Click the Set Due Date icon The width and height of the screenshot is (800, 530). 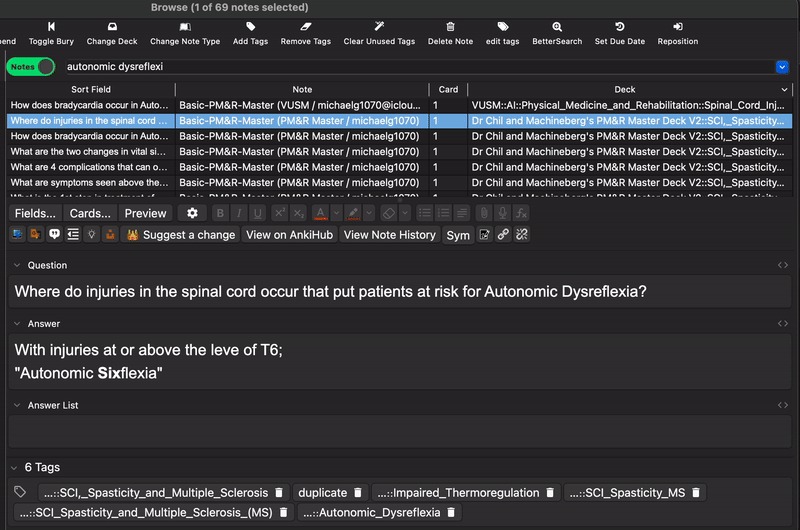pyautogui.click(x=619, y=27)
